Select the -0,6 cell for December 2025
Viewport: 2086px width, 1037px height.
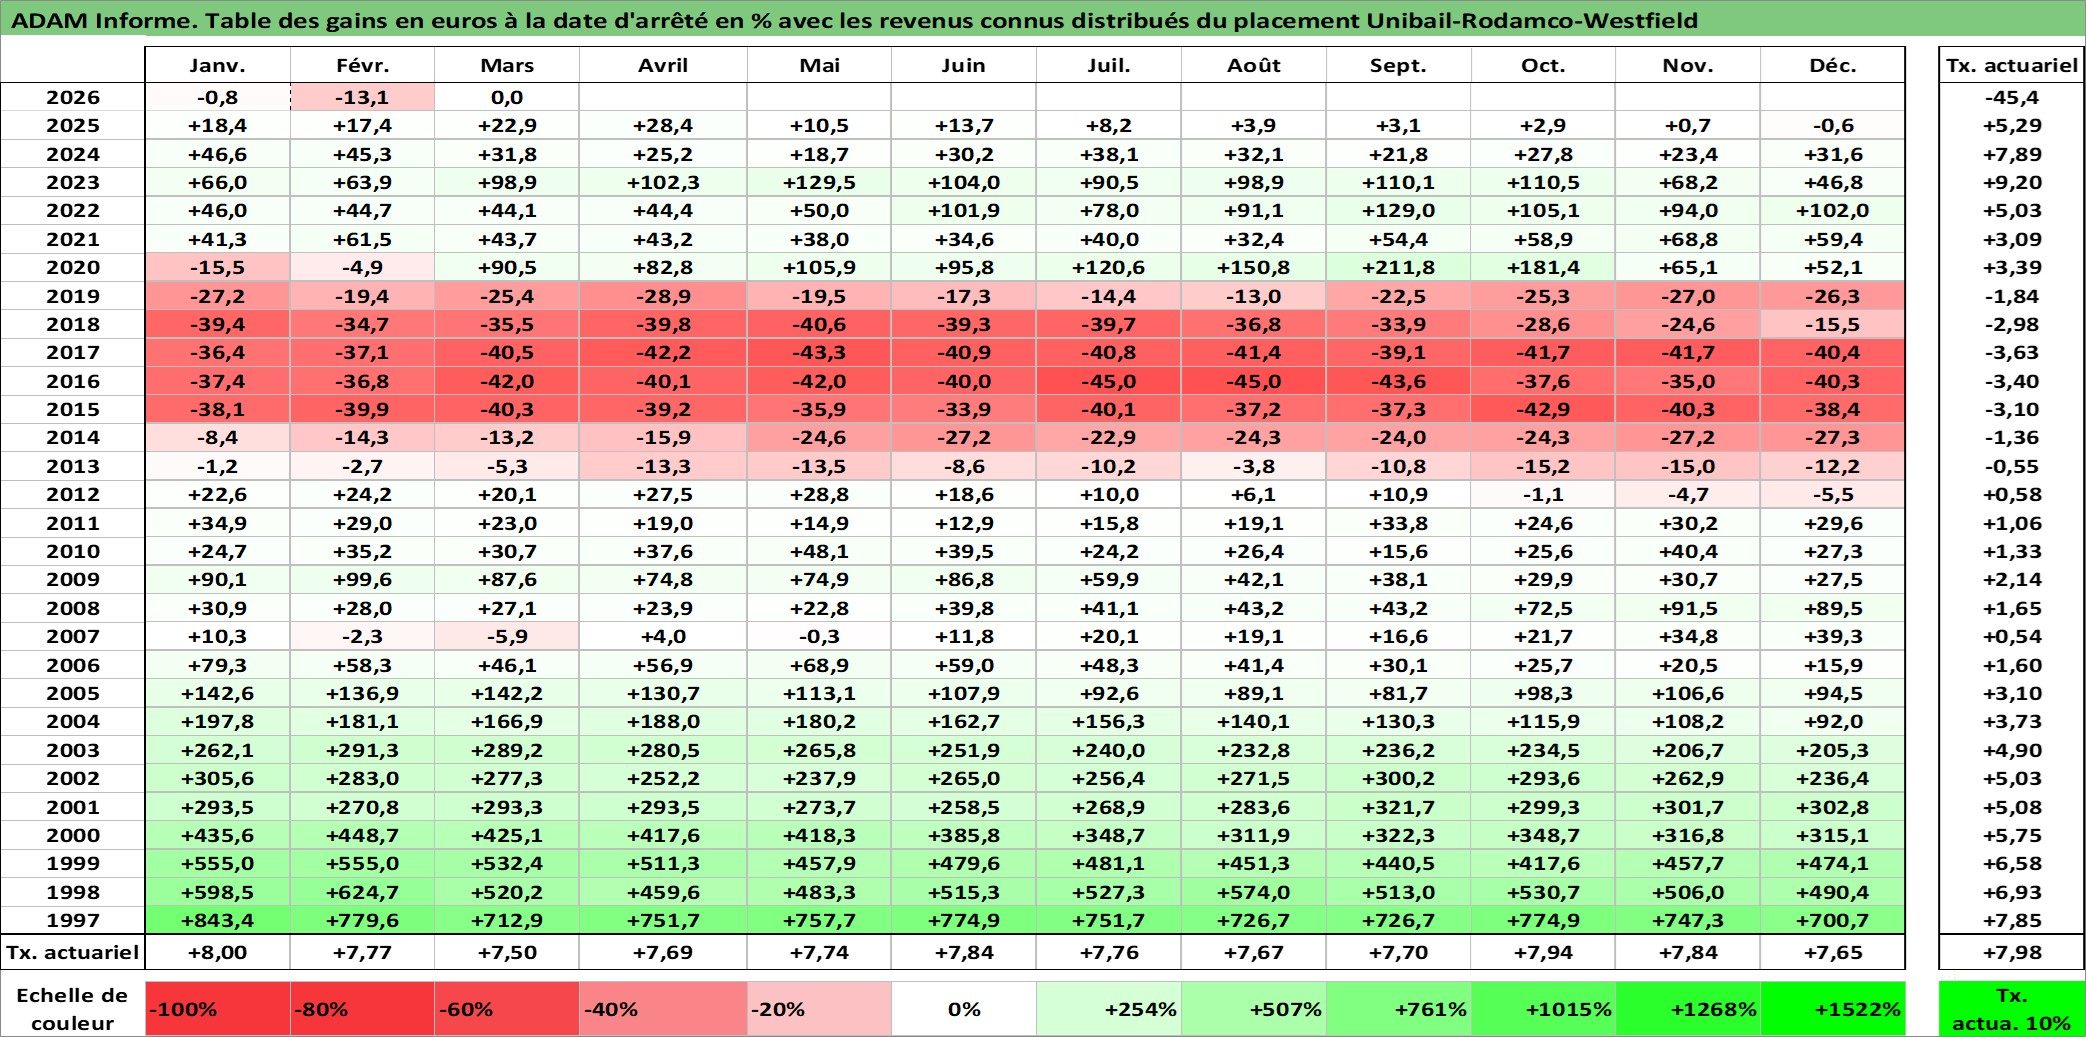[1833, 125]
